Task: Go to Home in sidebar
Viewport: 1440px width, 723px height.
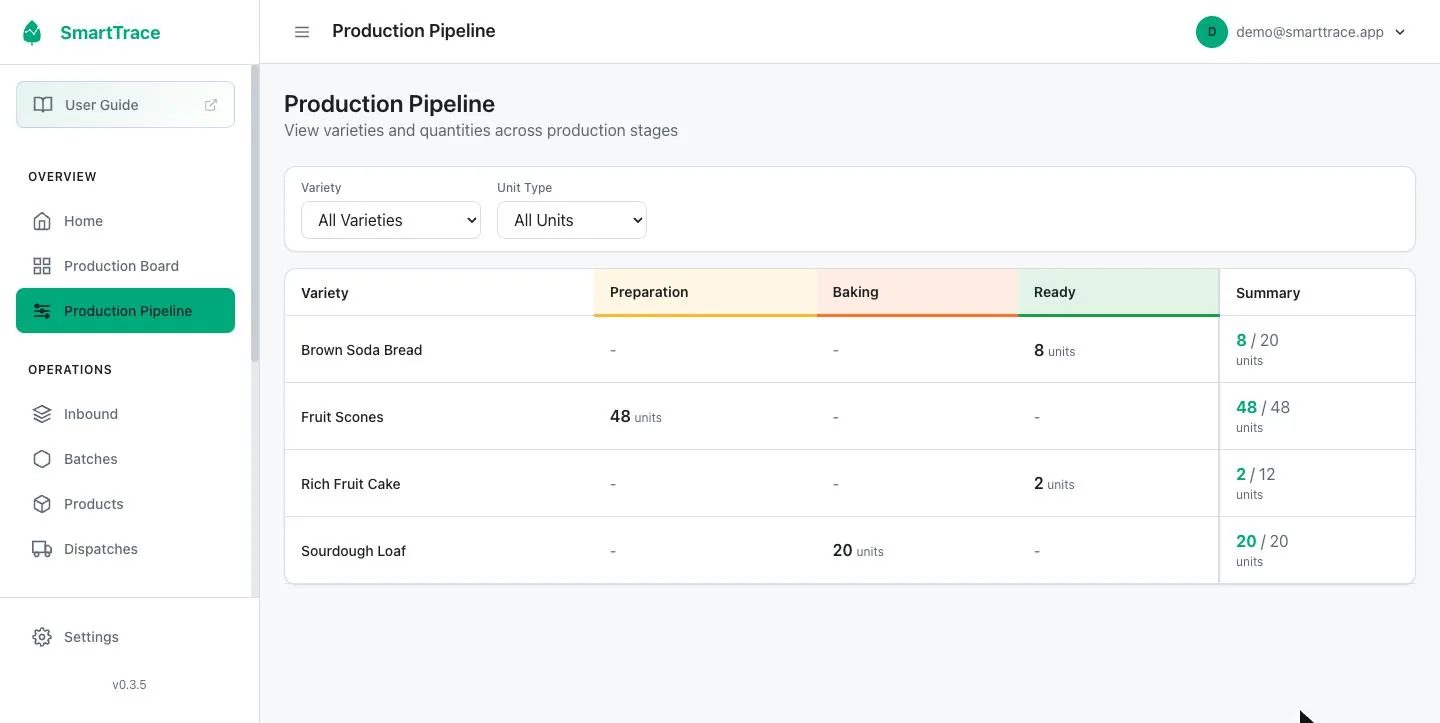Action: (x=125, y=221)
